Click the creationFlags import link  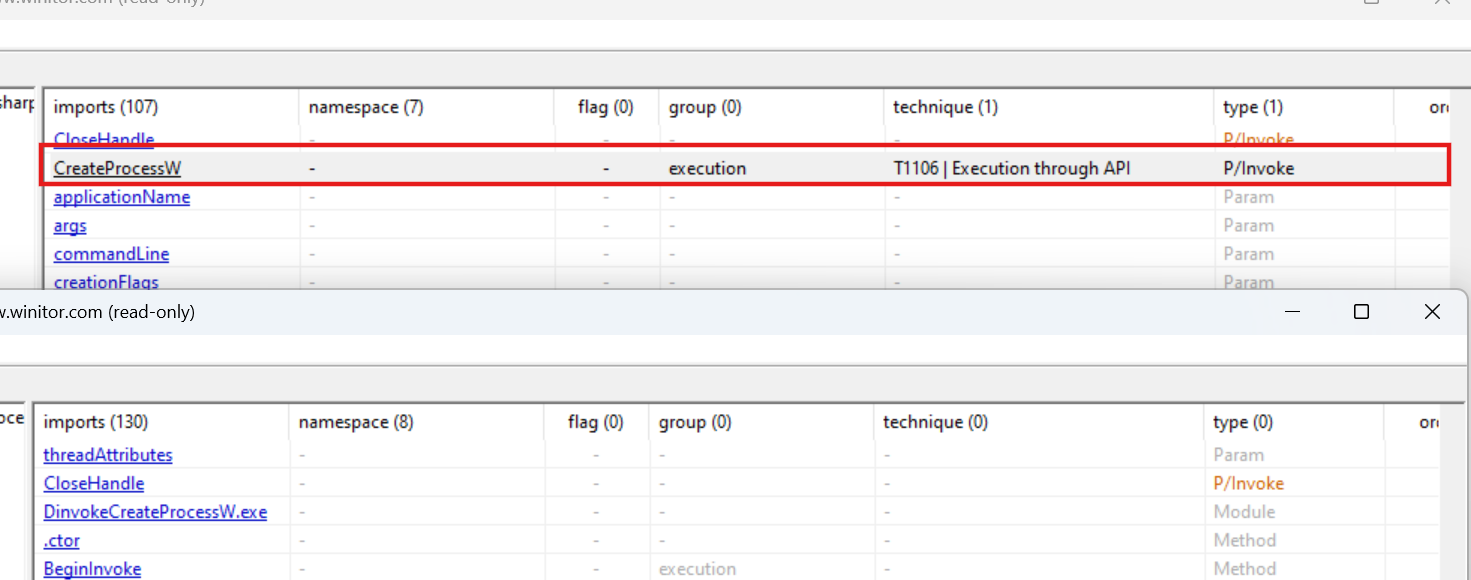pos(106,282)
